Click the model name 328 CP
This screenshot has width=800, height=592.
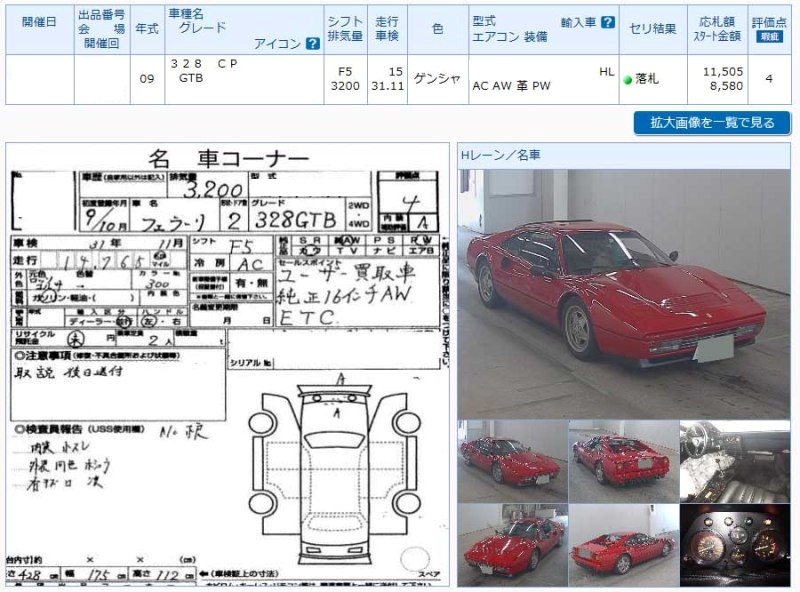[x=204, y=64]
